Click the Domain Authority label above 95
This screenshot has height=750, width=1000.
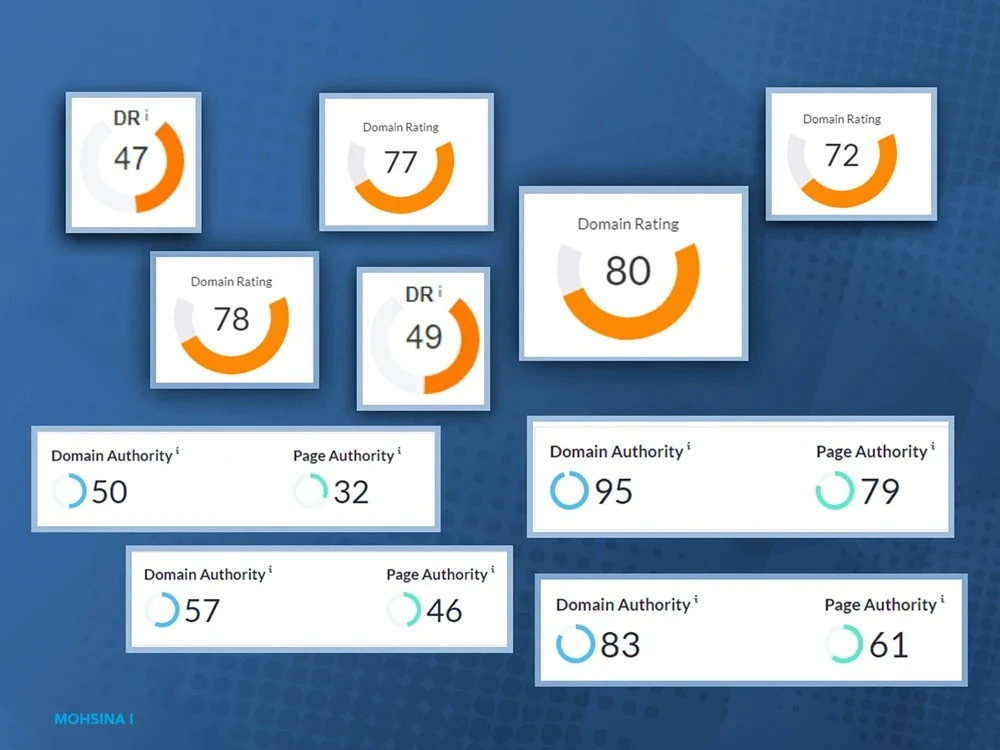(617, 452)
